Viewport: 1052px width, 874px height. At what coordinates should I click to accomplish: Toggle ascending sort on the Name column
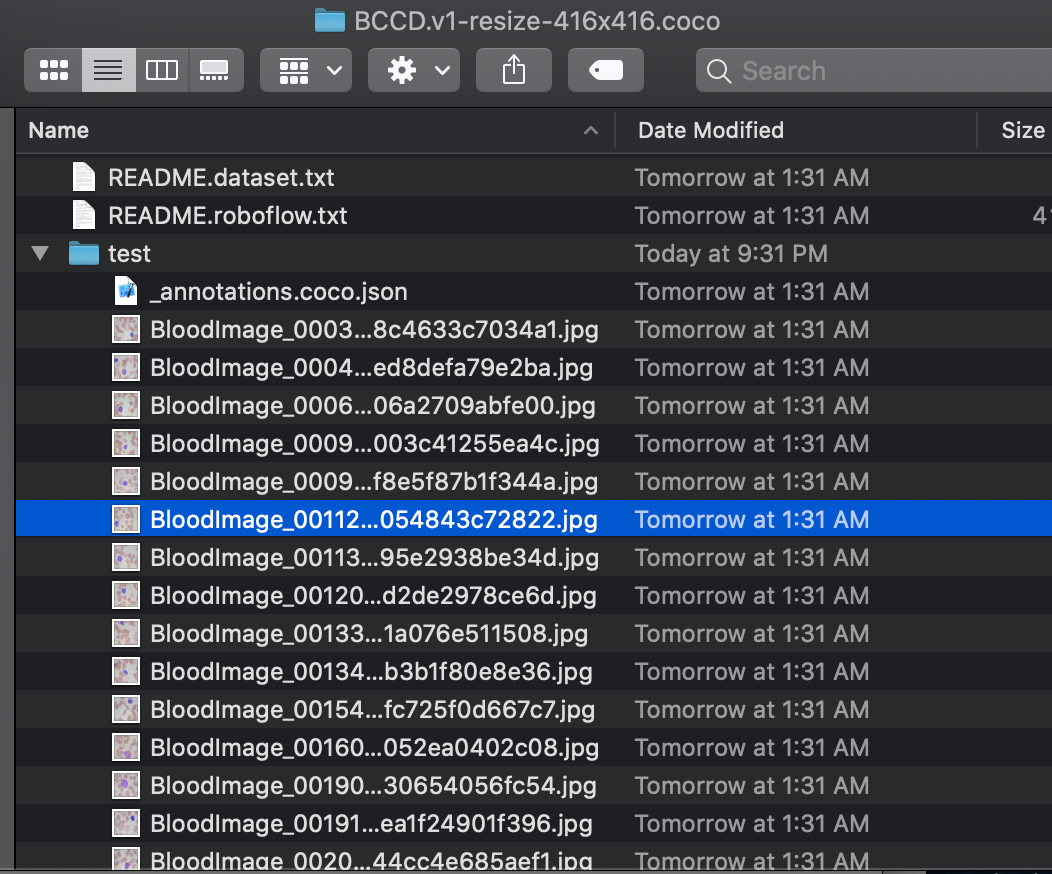[x=590, y=130]
